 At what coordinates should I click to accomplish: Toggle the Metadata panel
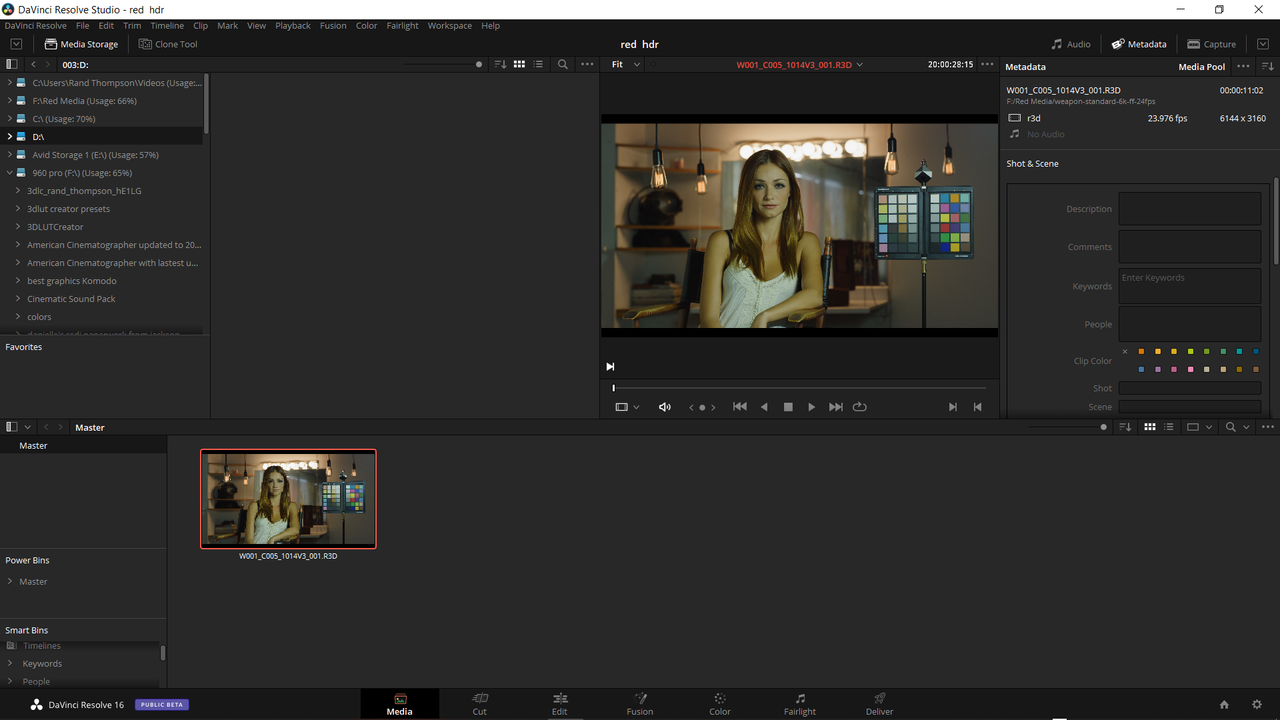pyautogui.click(x=1139, y=44)
